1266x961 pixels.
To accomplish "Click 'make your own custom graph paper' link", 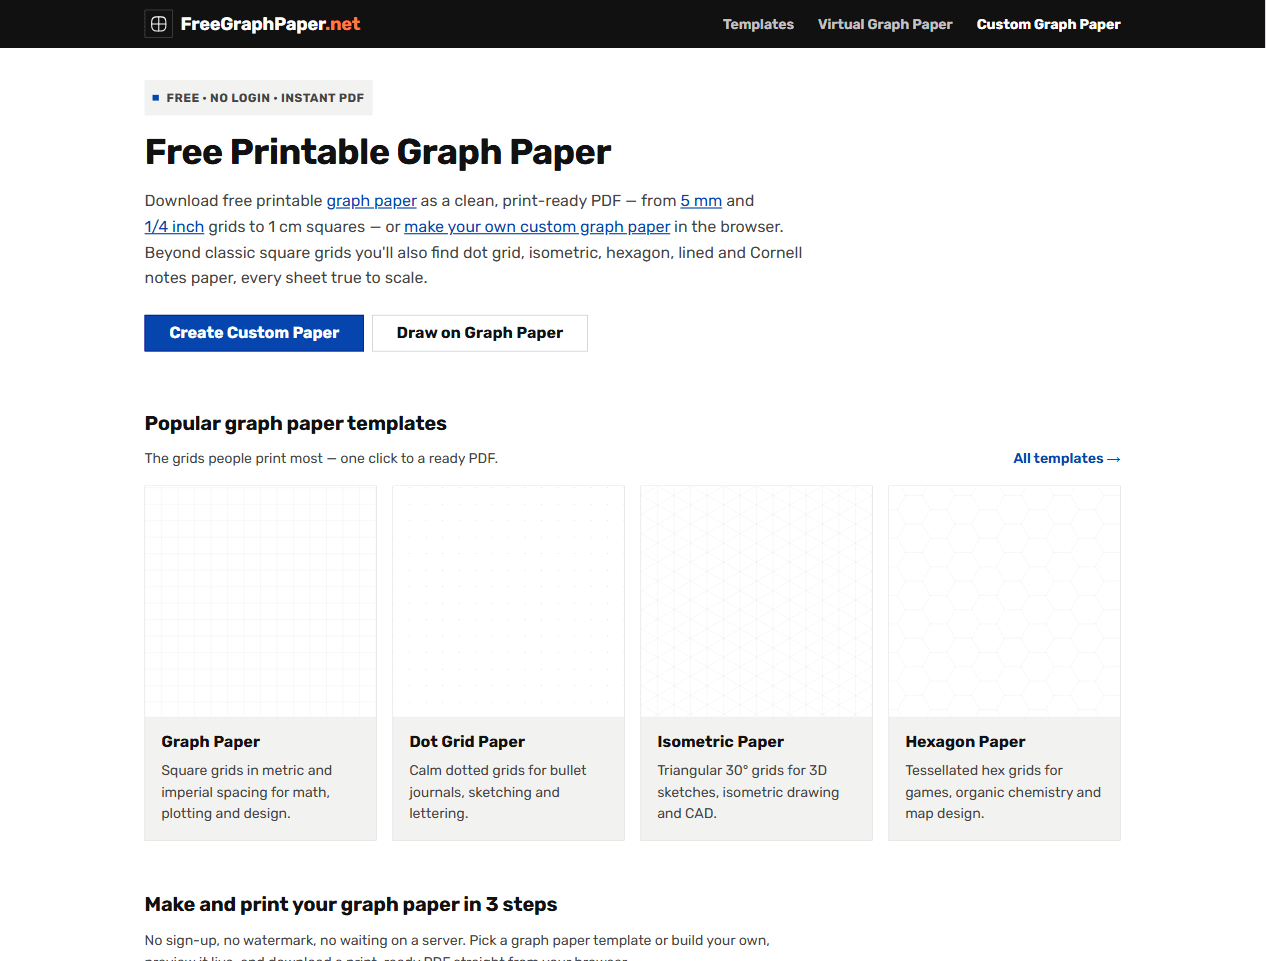I will tap(537, 227).
